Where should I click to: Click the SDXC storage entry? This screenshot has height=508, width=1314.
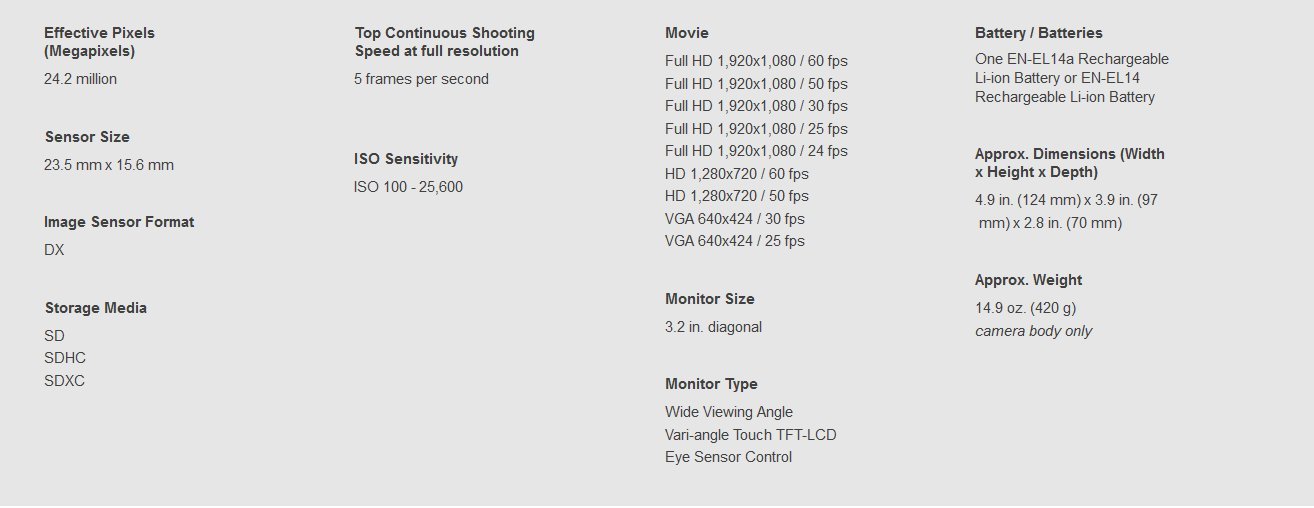point(64,380)
